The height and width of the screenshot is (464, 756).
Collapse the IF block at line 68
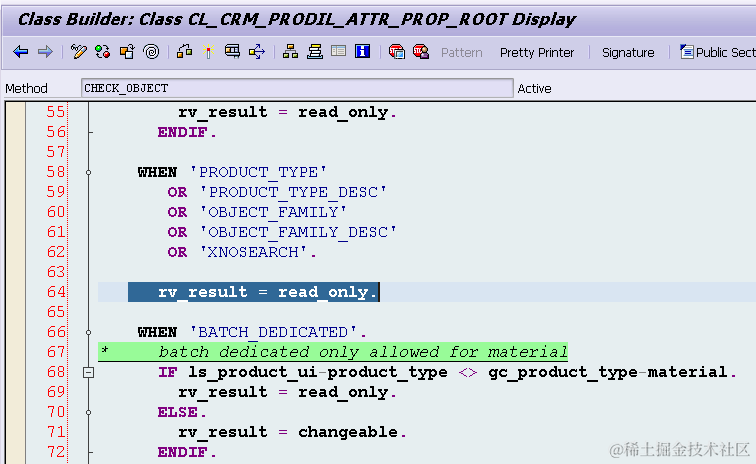(x=88, y=372)
